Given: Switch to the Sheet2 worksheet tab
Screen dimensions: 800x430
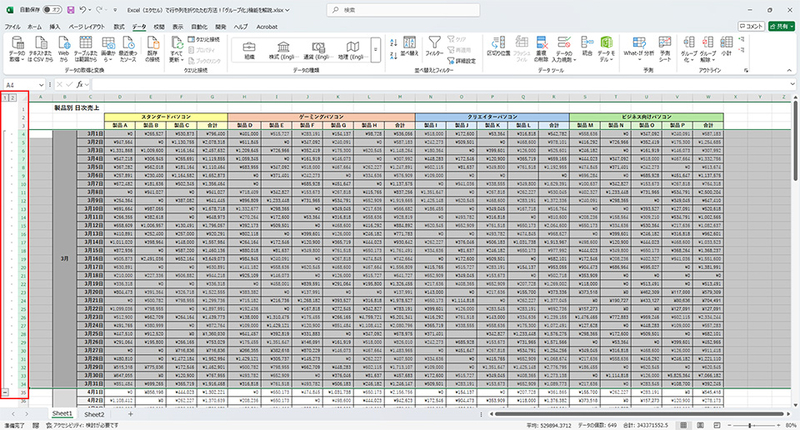Looking at the screenshot, I should coord(94,413).
